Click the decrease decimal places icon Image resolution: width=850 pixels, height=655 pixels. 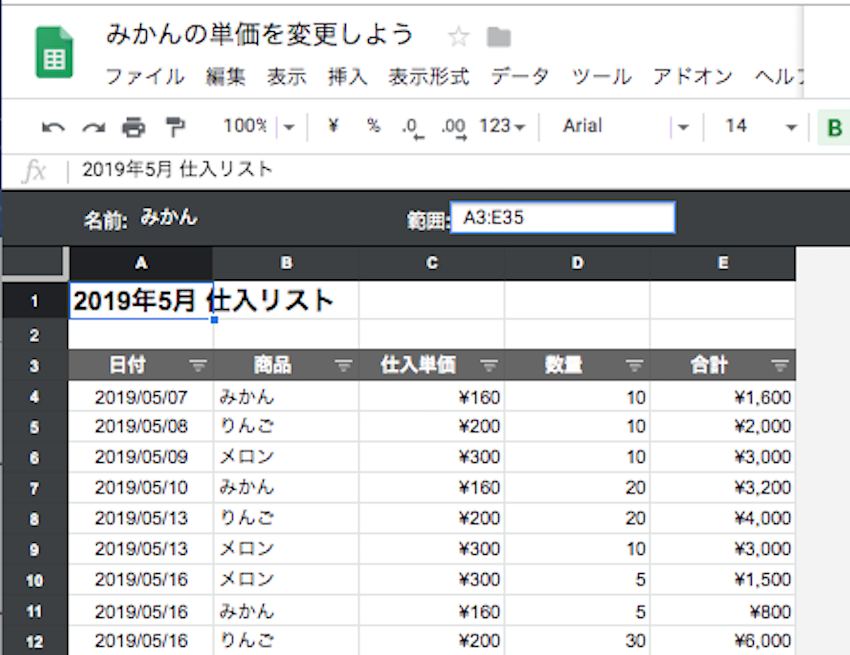[411, 127]
